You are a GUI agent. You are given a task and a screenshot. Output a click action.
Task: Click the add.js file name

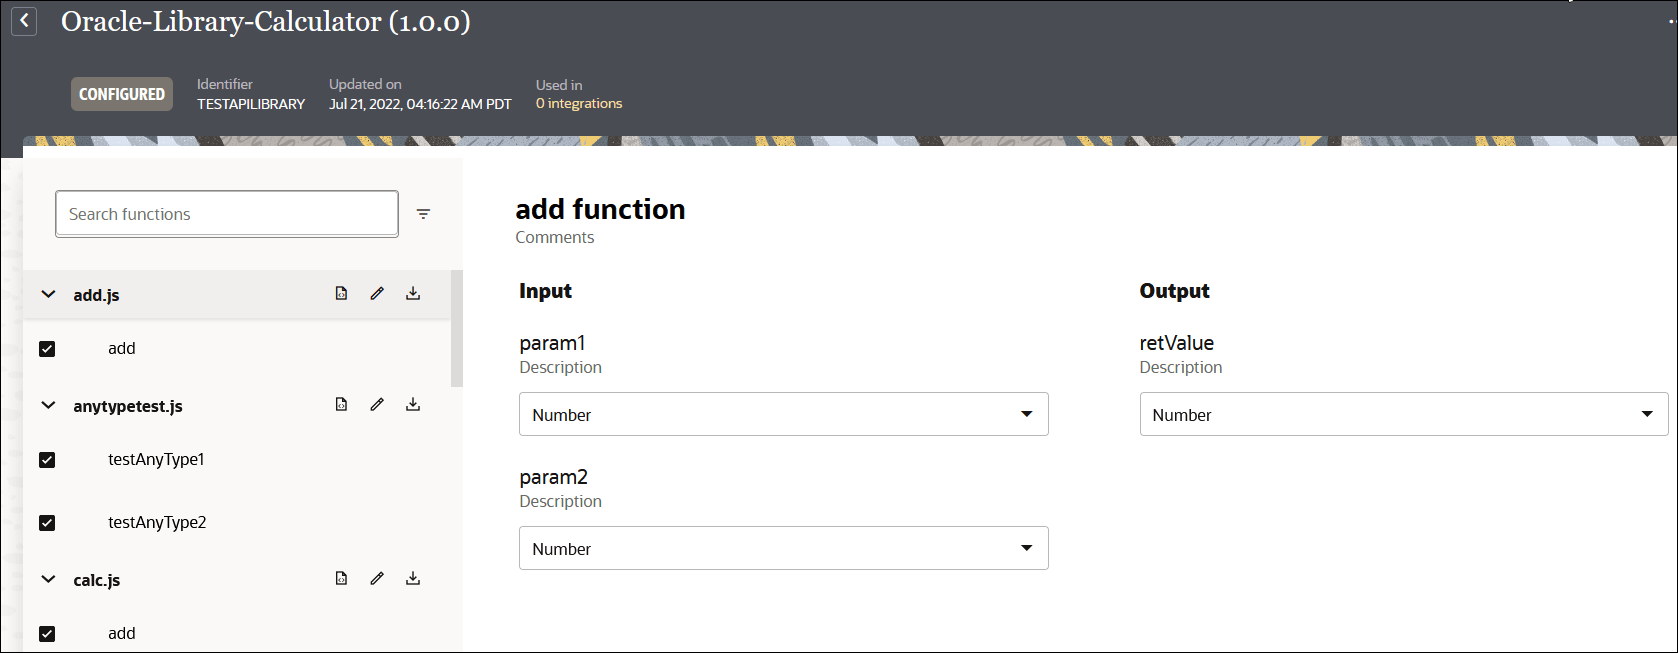pyautogui.click(x=96, y=295)
